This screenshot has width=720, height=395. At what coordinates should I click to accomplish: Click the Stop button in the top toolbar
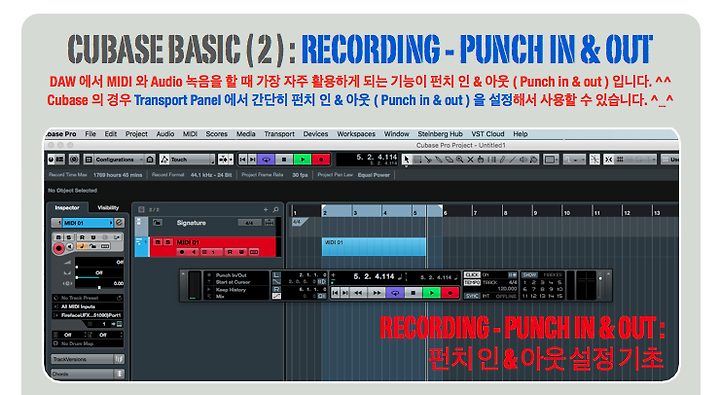[x=284, y=159]
